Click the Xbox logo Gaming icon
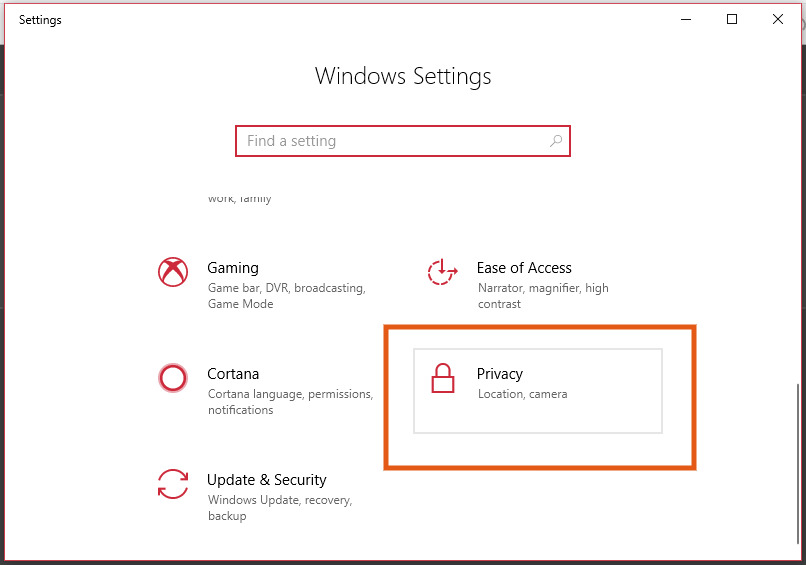 coord(173,272)
